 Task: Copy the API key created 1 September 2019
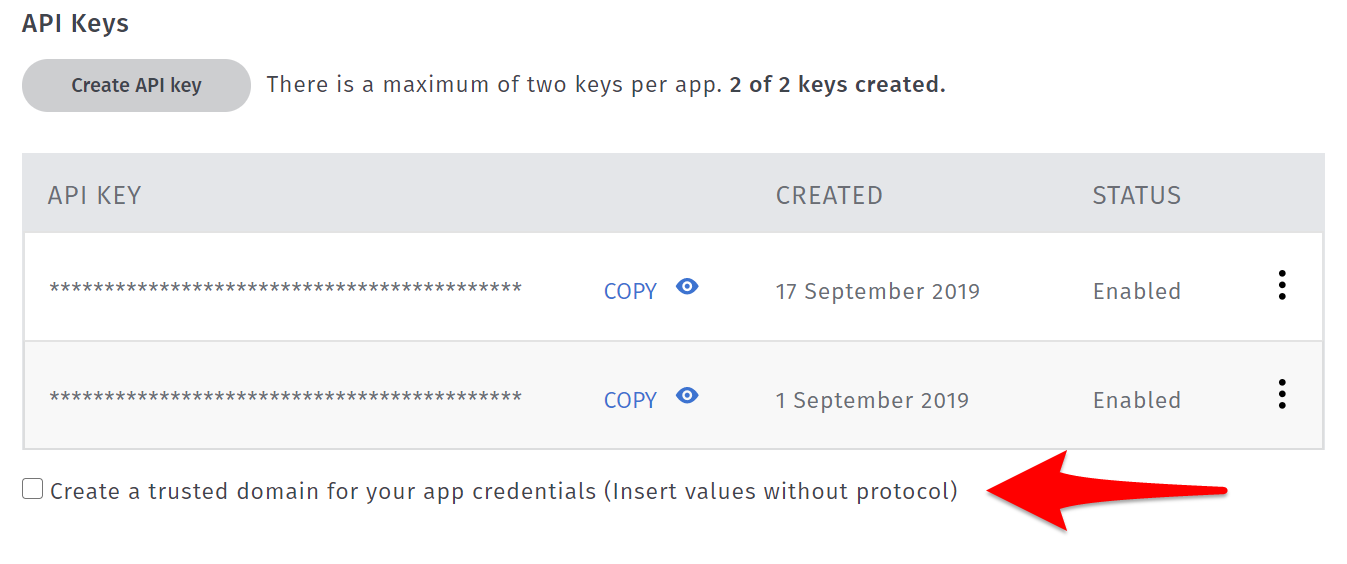tap(630, 401)
